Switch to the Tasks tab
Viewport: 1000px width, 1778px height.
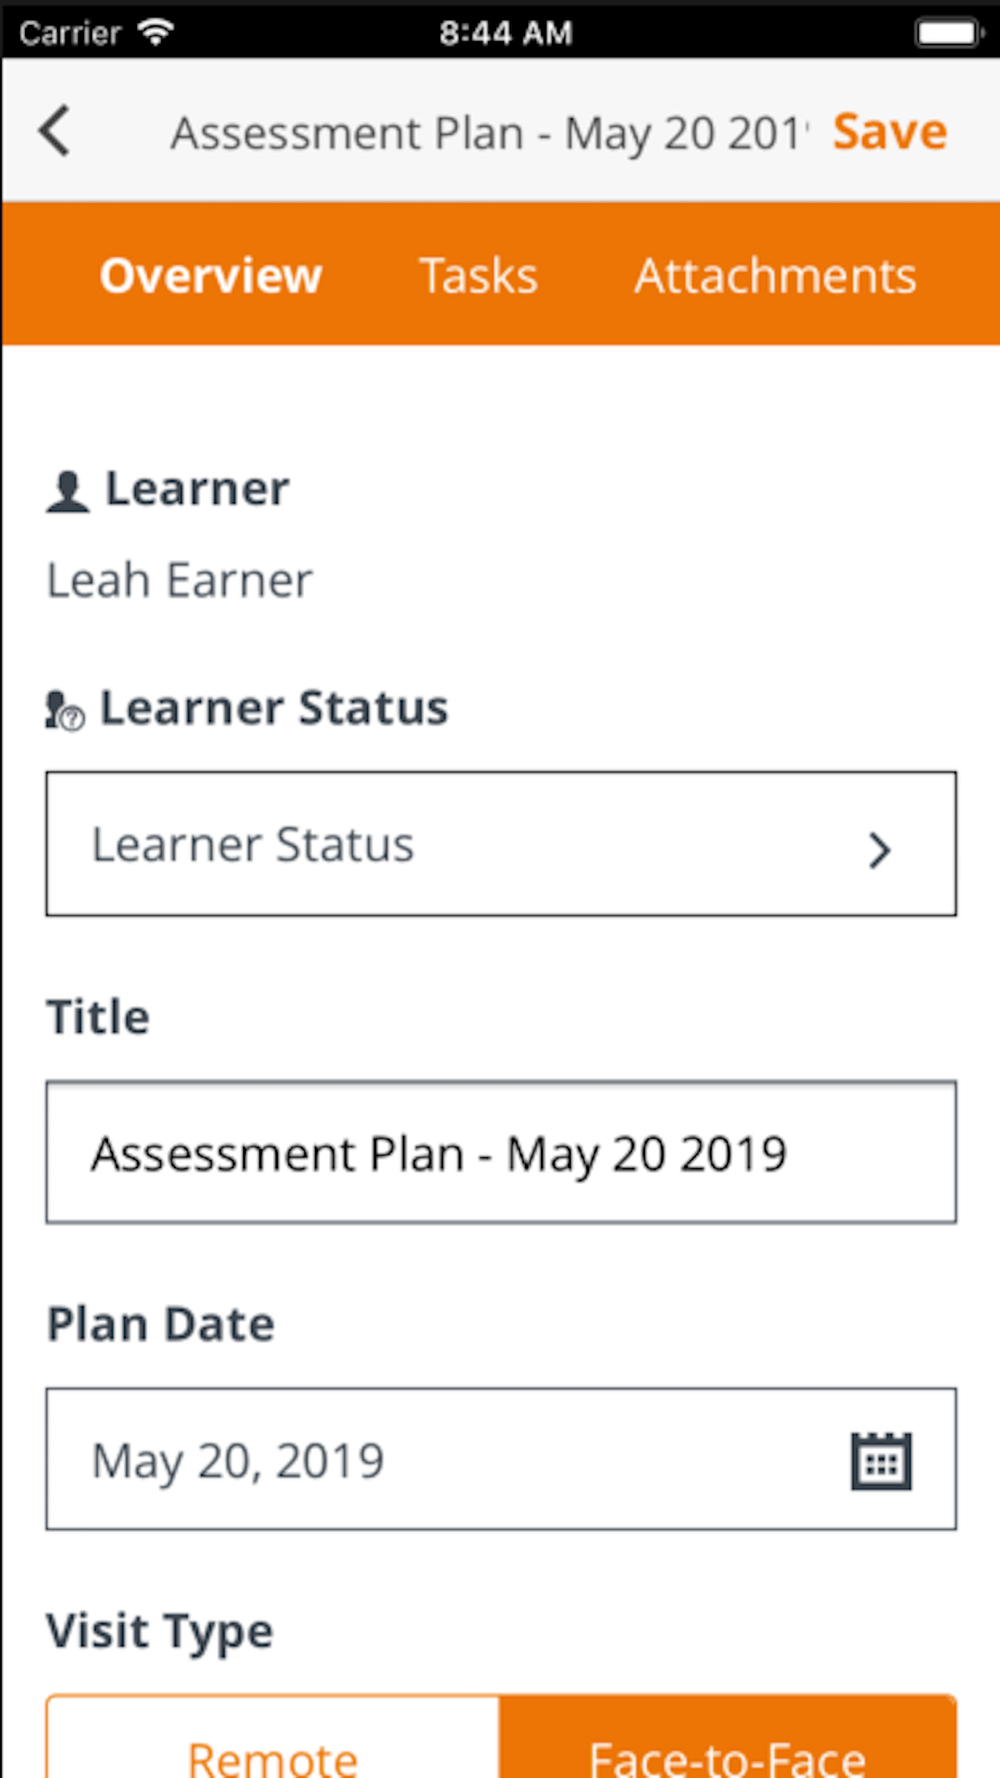(478, 276)
